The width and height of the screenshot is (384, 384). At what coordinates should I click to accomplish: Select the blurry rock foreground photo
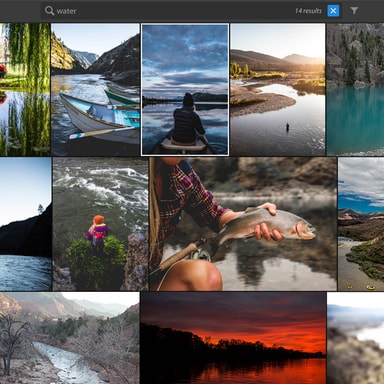[x=356, y=338]
